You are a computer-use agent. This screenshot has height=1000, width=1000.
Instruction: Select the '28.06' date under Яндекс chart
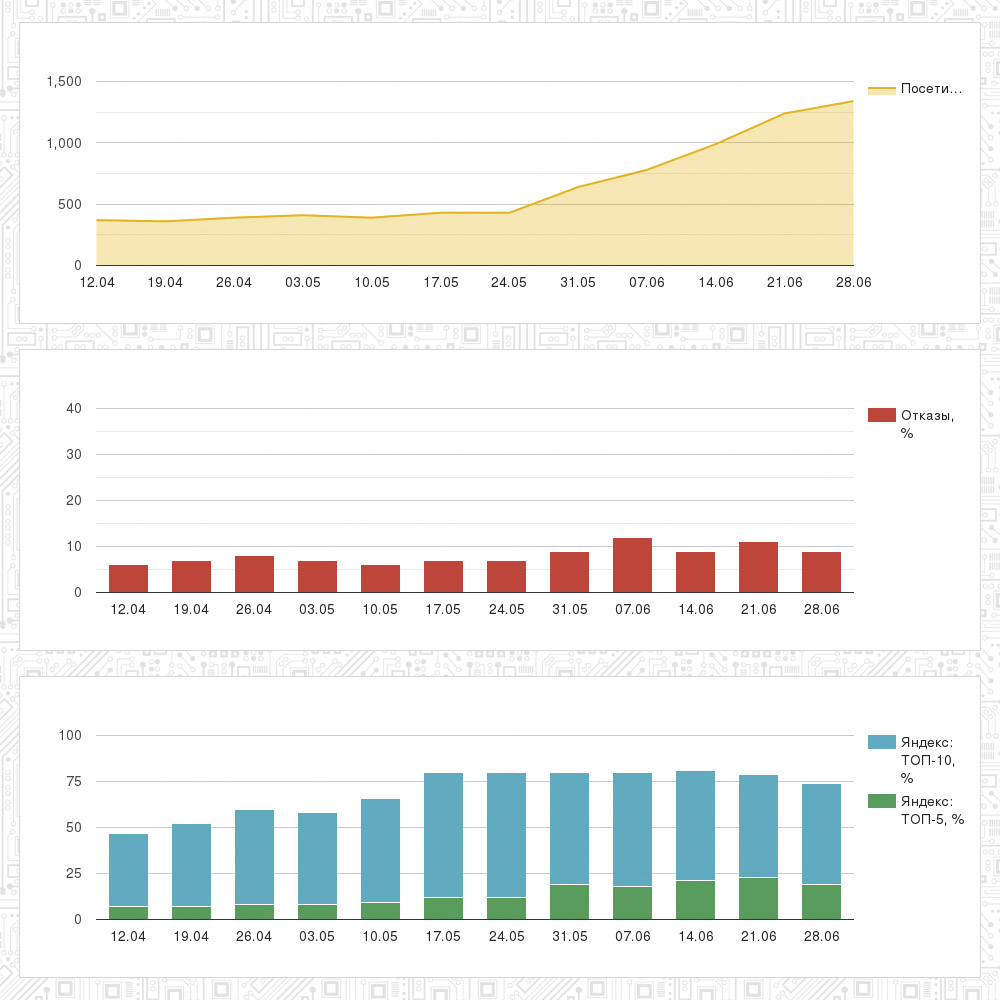pyautogui.click(x=821, y=937)
